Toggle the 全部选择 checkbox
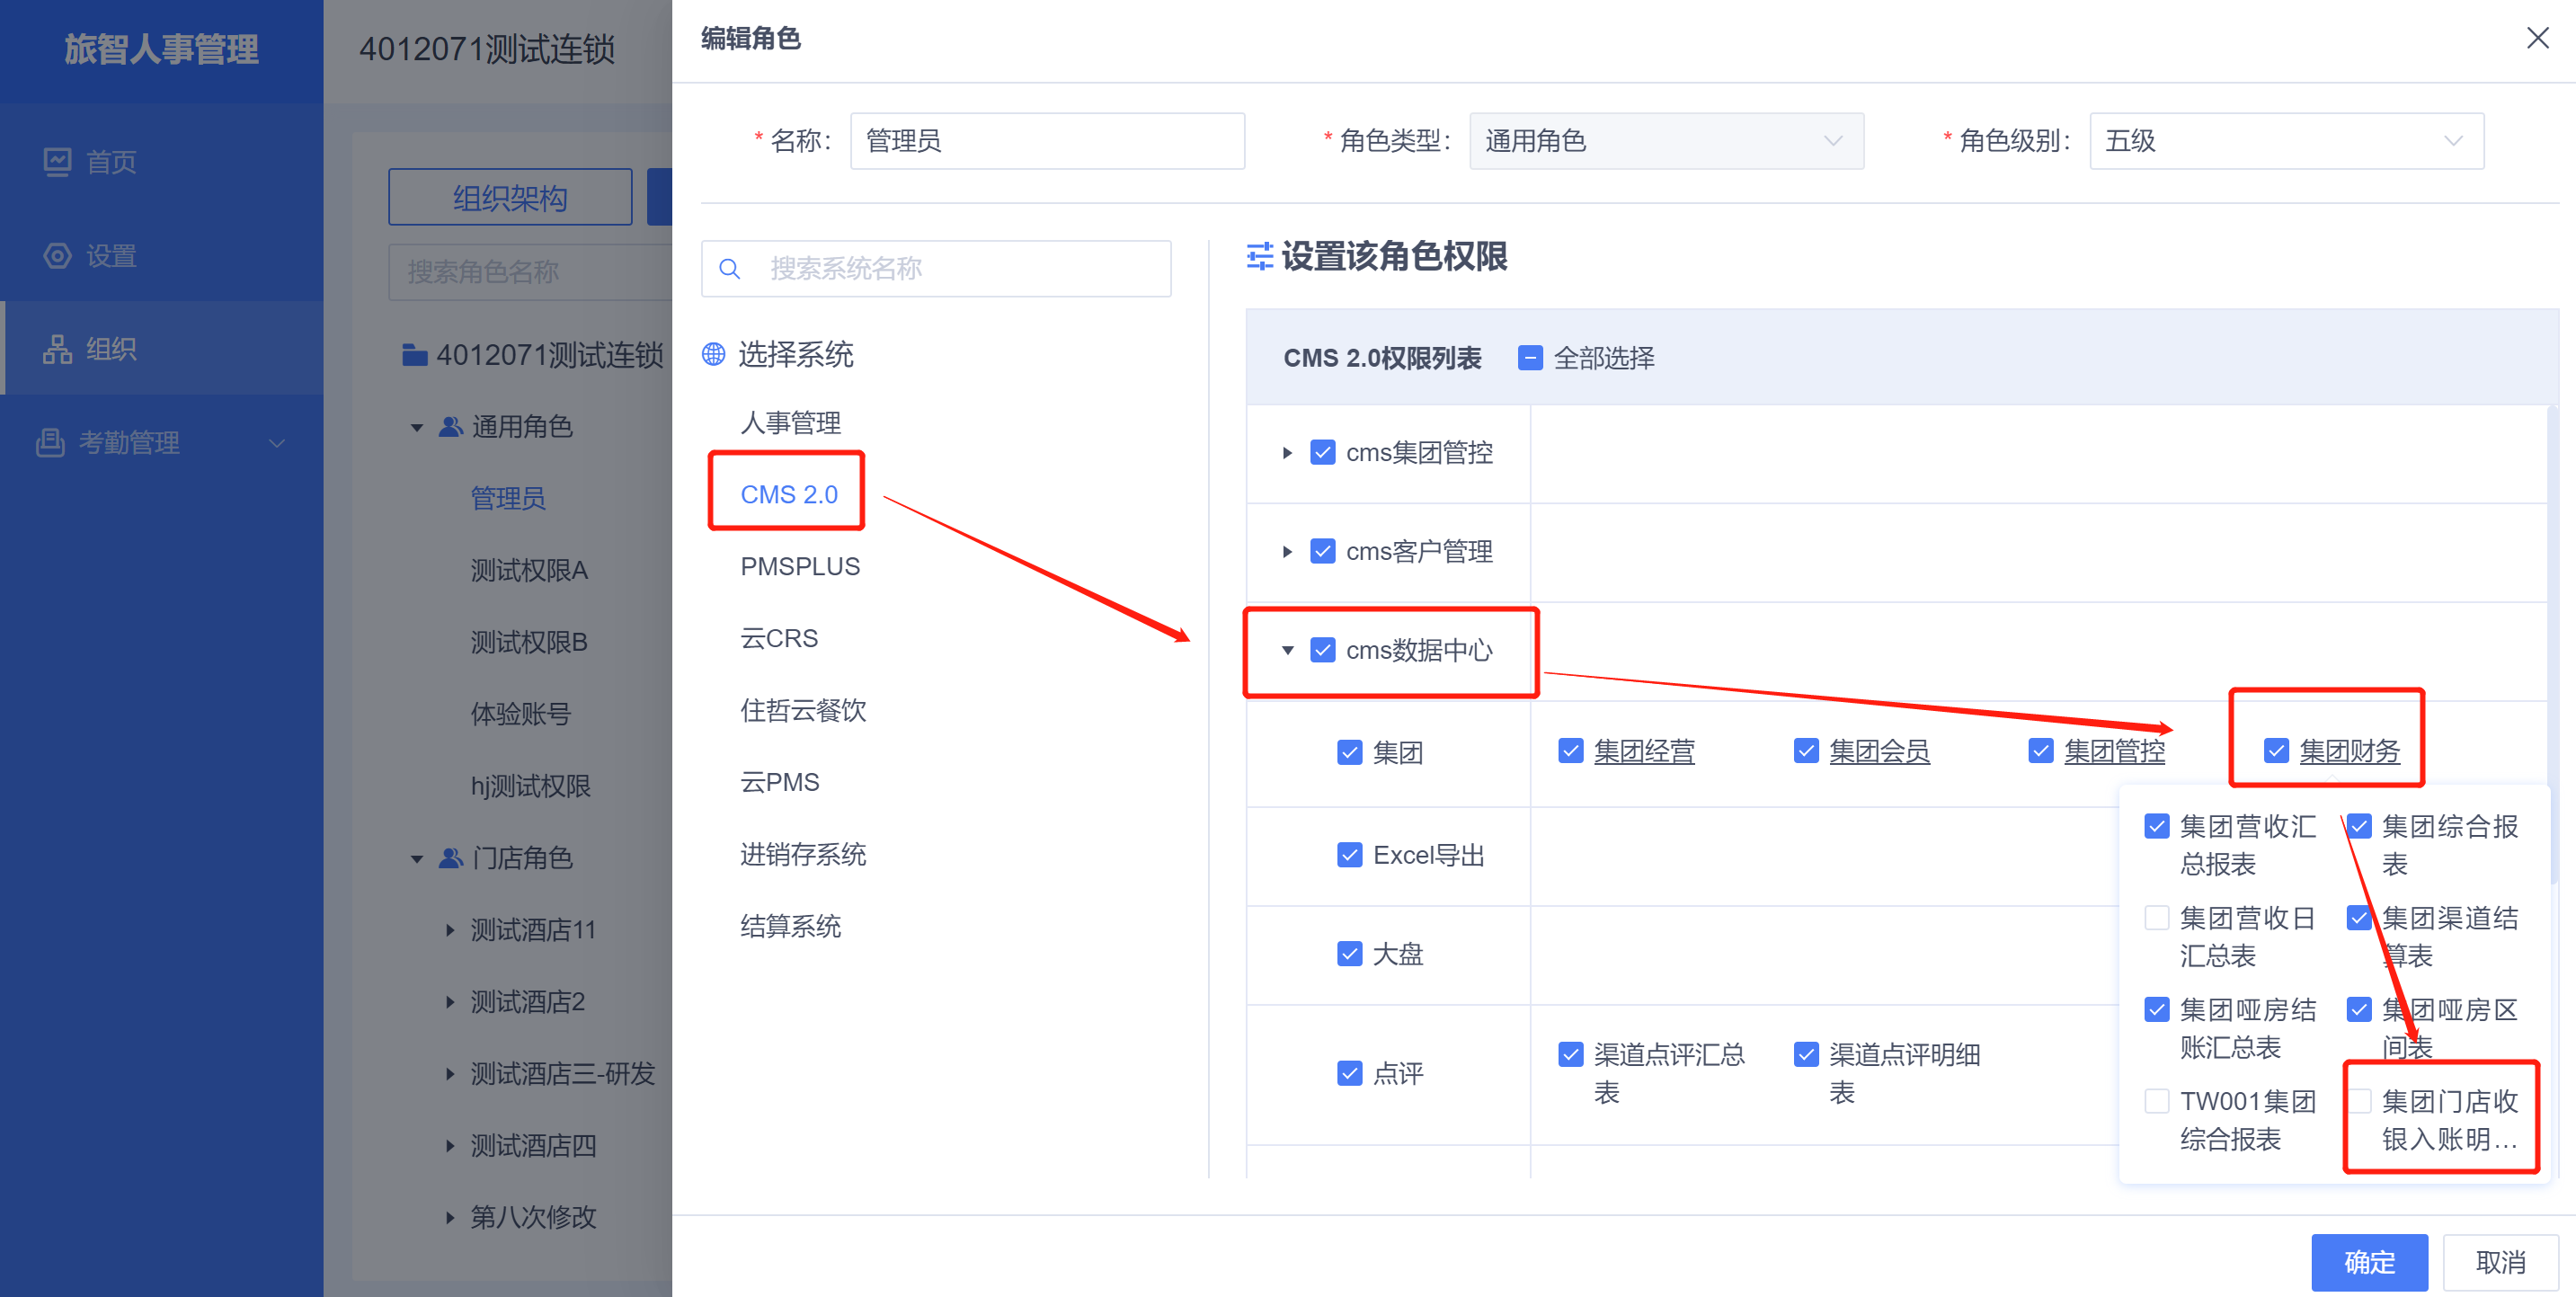This screenshot has height=1297, width=2576. (x=1529, y=357)
